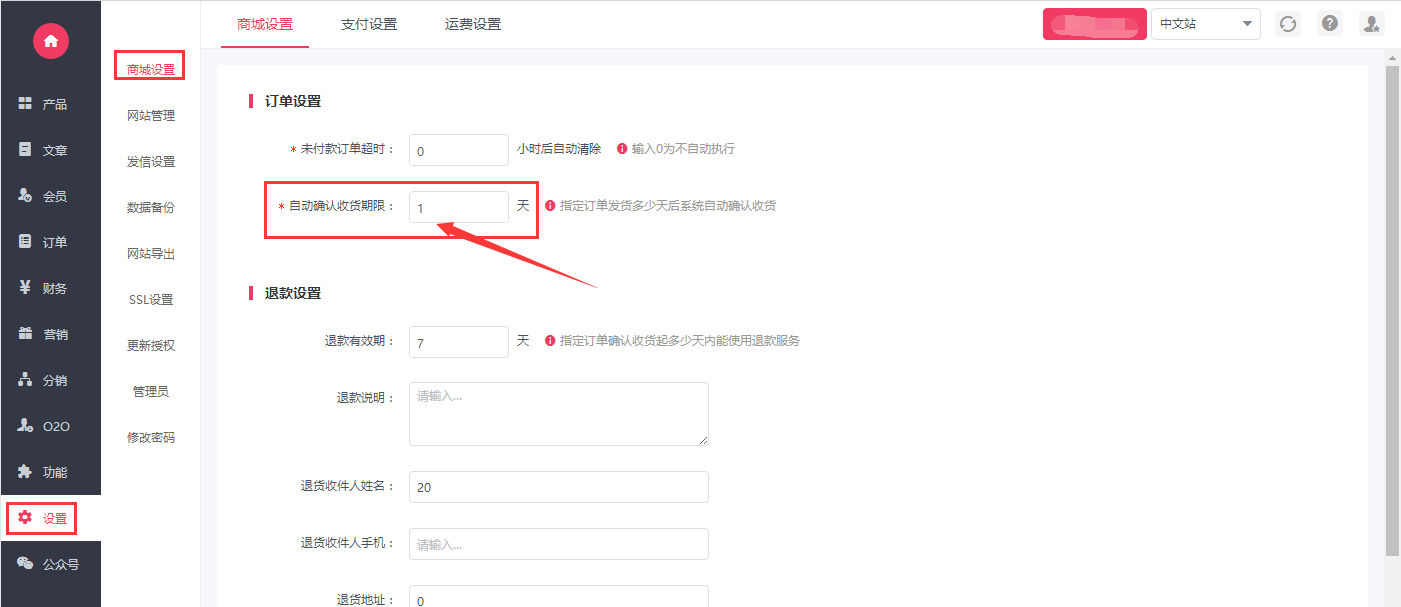Image resolution: width=1401 pixels, height=607 pixels.
Task: Click the 小时后自动清除 text
Action: 559,148
